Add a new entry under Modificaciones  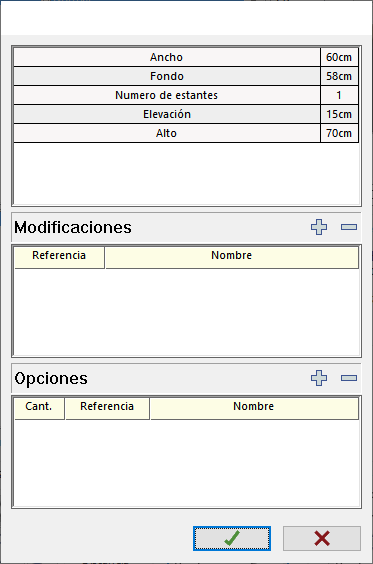point(319,227)
